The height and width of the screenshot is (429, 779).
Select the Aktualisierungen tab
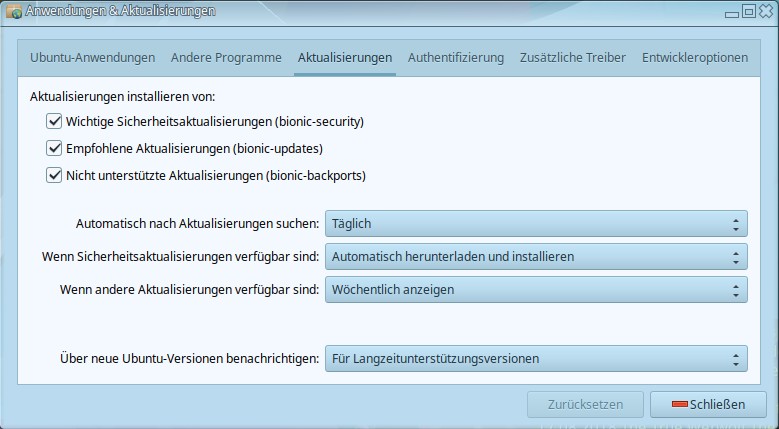tap(345, 58)
